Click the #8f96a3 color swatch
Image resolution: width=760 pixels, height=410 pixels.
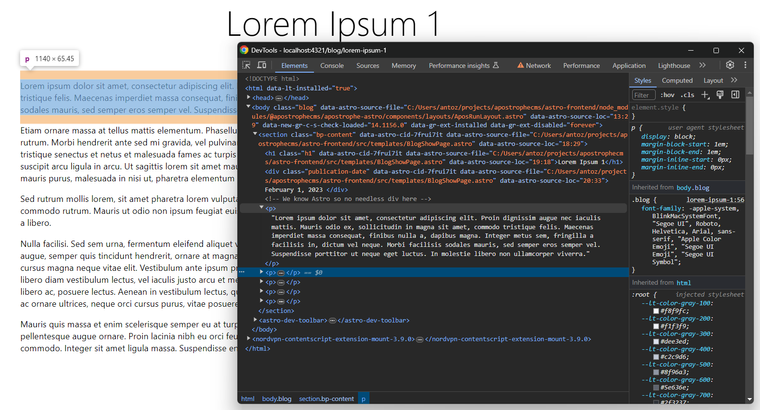tap(656, 372)
